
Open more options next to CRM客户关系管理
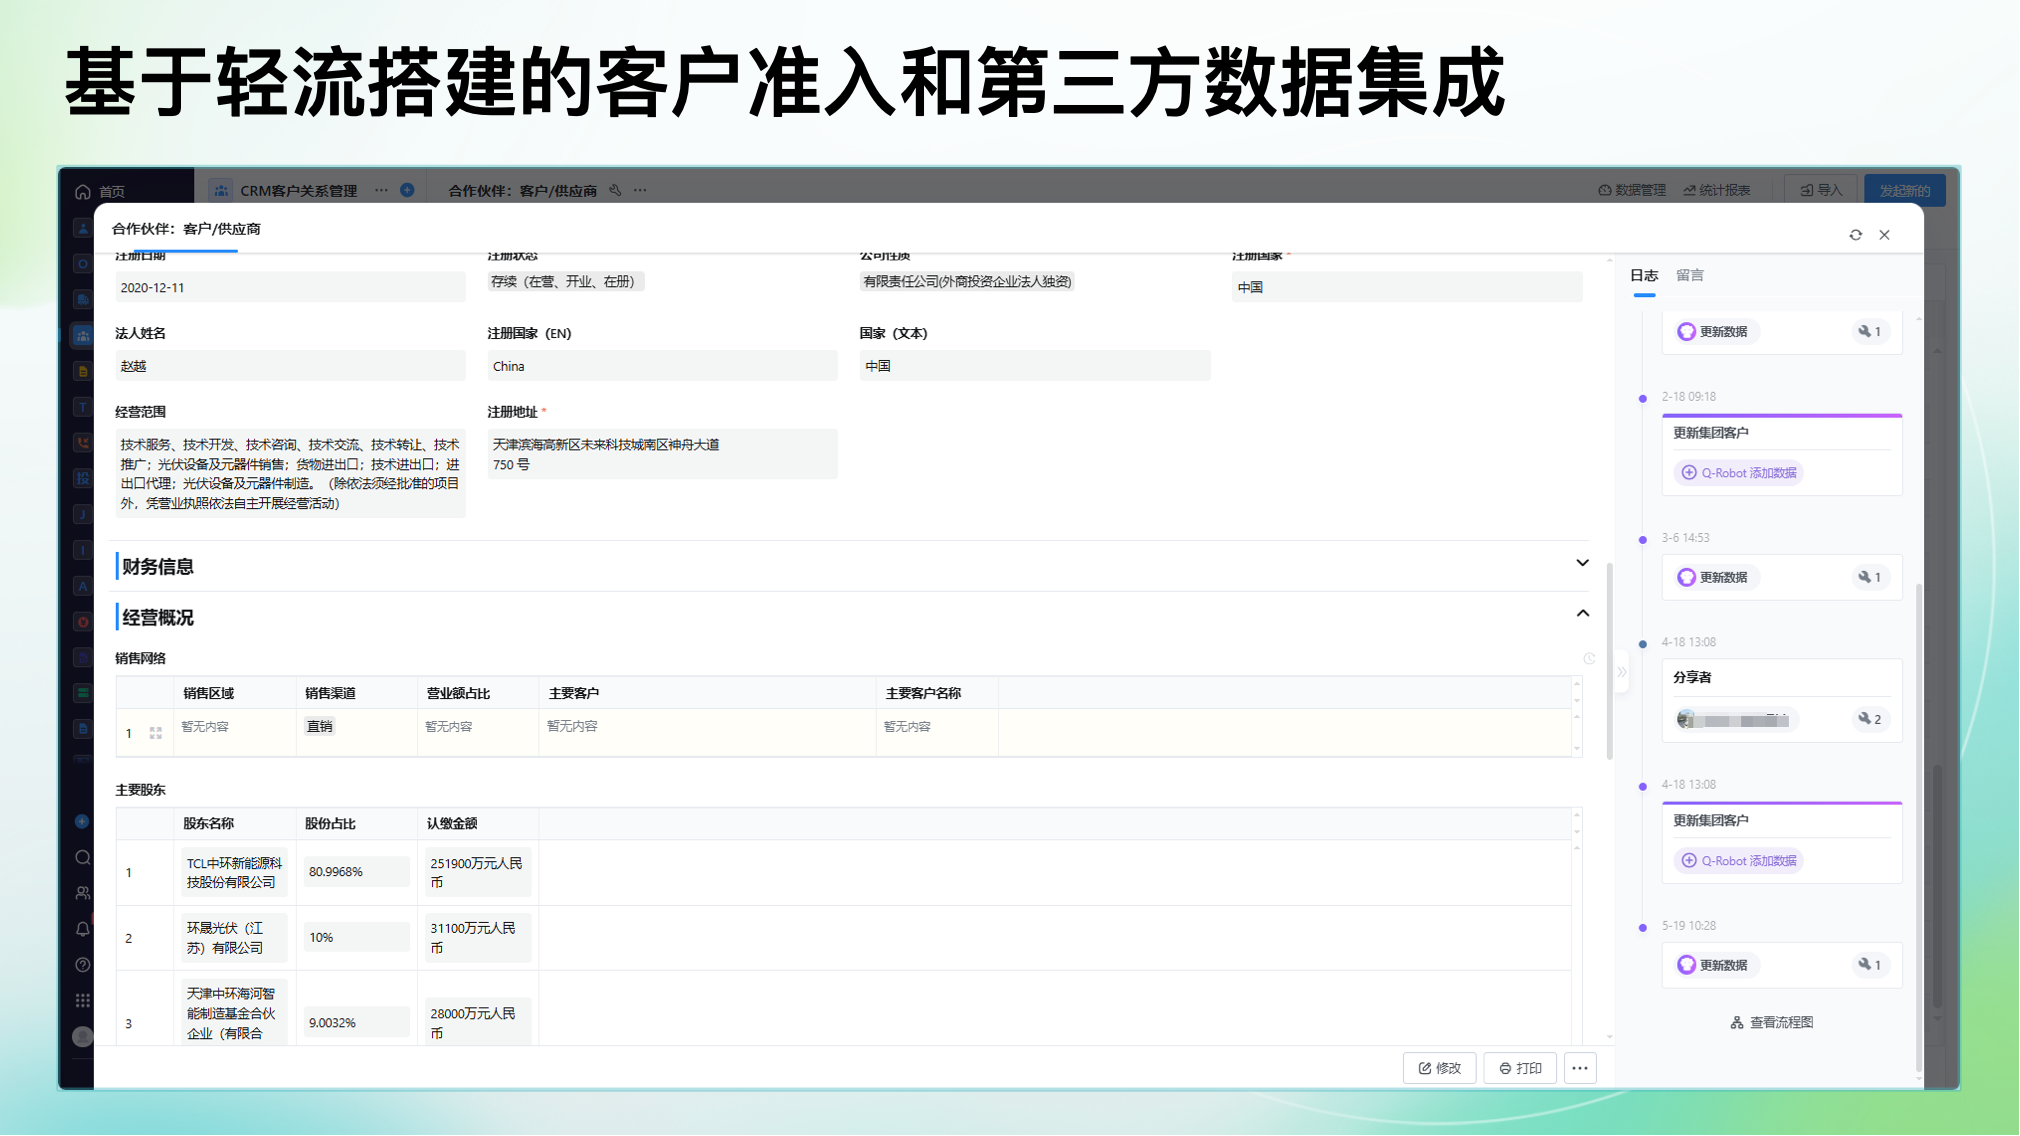[x=381, y=190]
